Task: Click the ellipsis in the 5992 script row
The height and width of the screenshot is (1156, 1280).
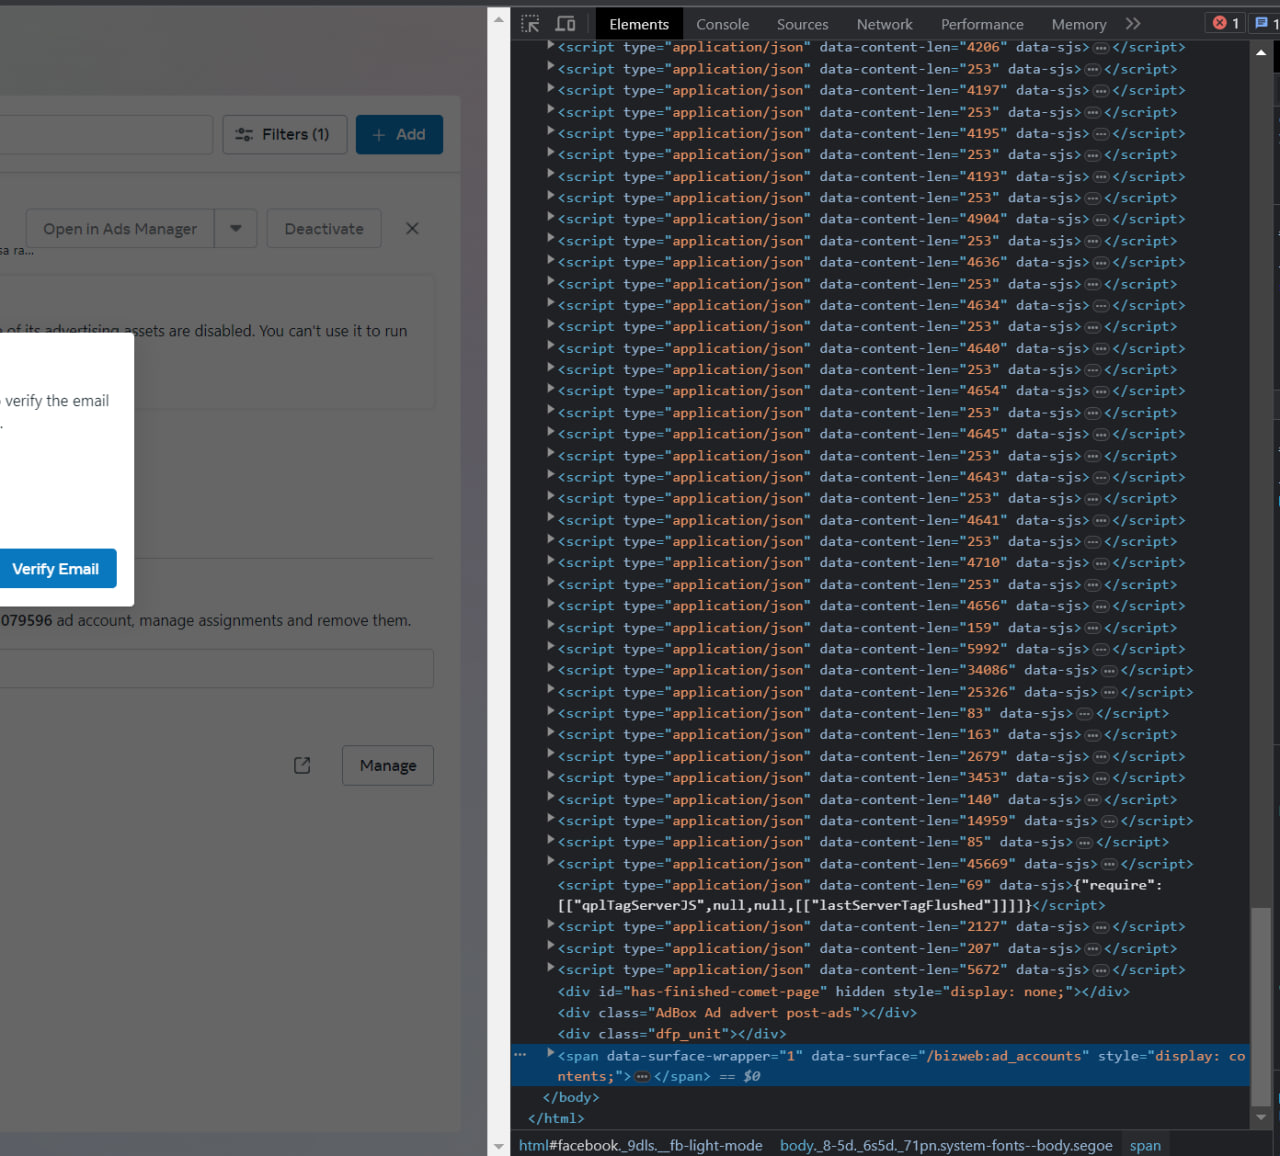Action: pos(1101,649)
